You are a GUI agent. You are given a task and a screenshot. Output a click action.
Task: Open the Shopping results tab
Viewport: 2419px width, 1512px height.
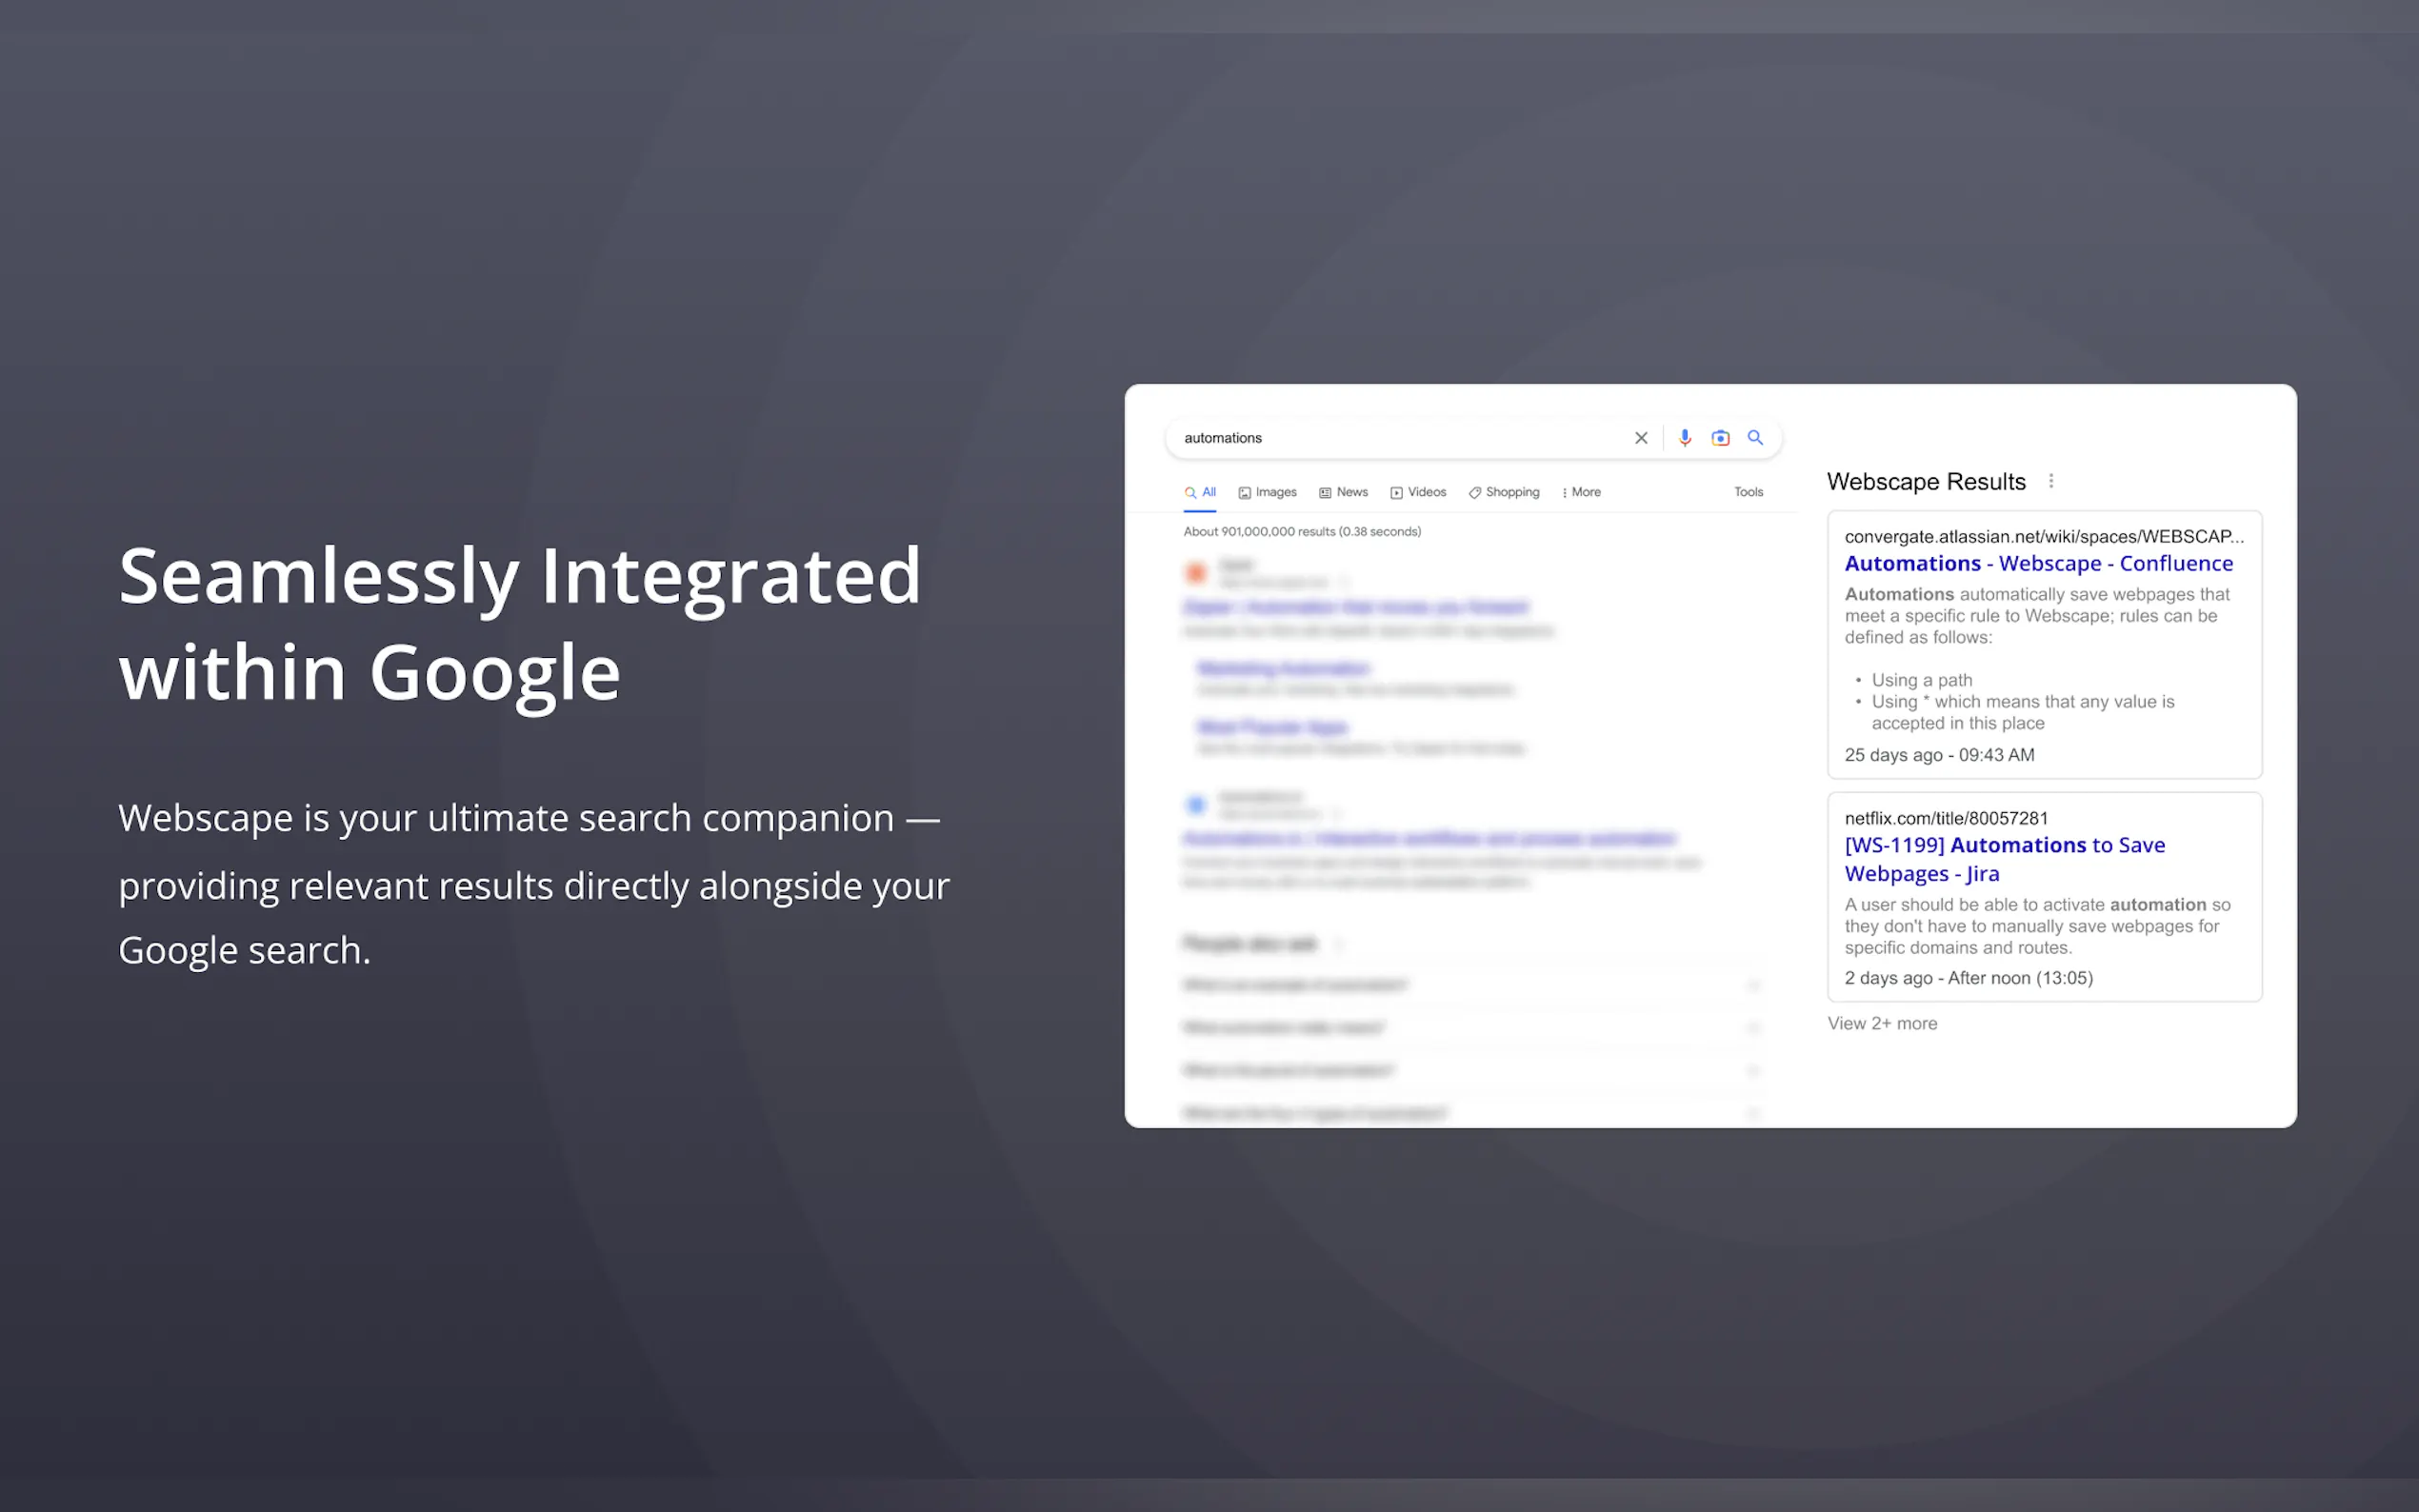(x=1503, y=492)
